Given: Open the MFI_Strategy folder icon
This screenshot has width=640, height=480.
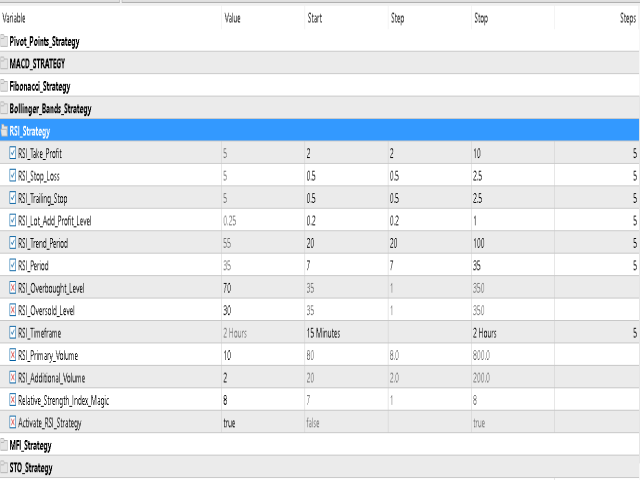Looking at the screenshot, I should click(x=4, y=445).
